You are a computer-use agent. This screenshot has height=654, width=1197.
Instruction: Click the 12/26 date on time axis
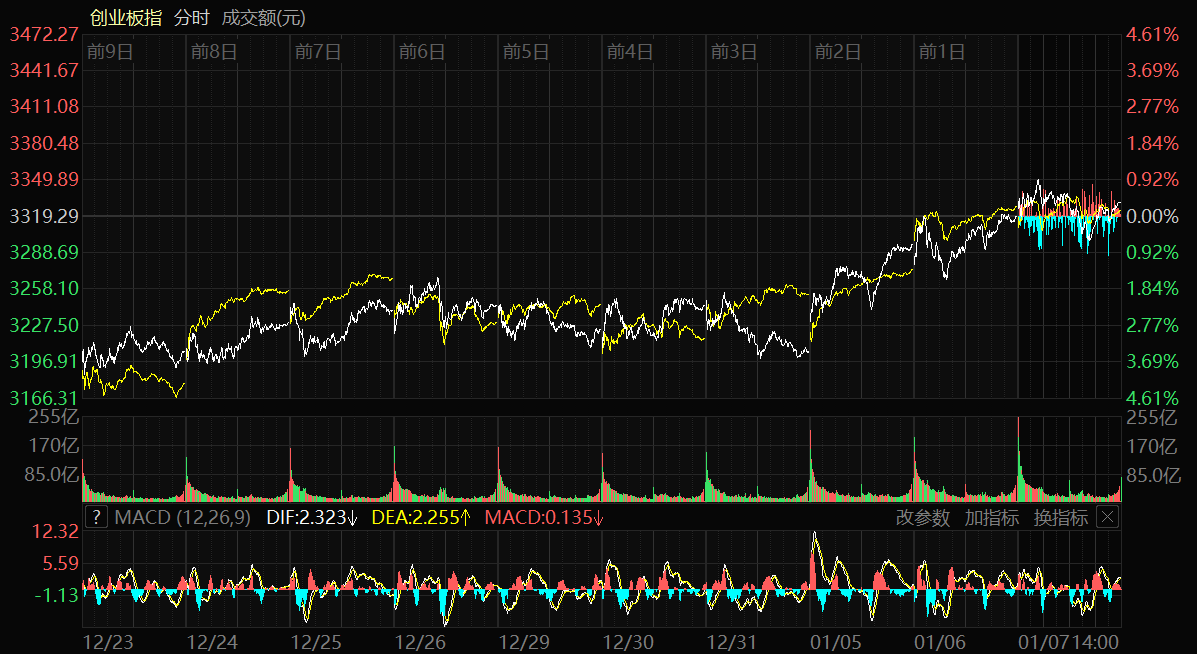click(x=421, y=641)
